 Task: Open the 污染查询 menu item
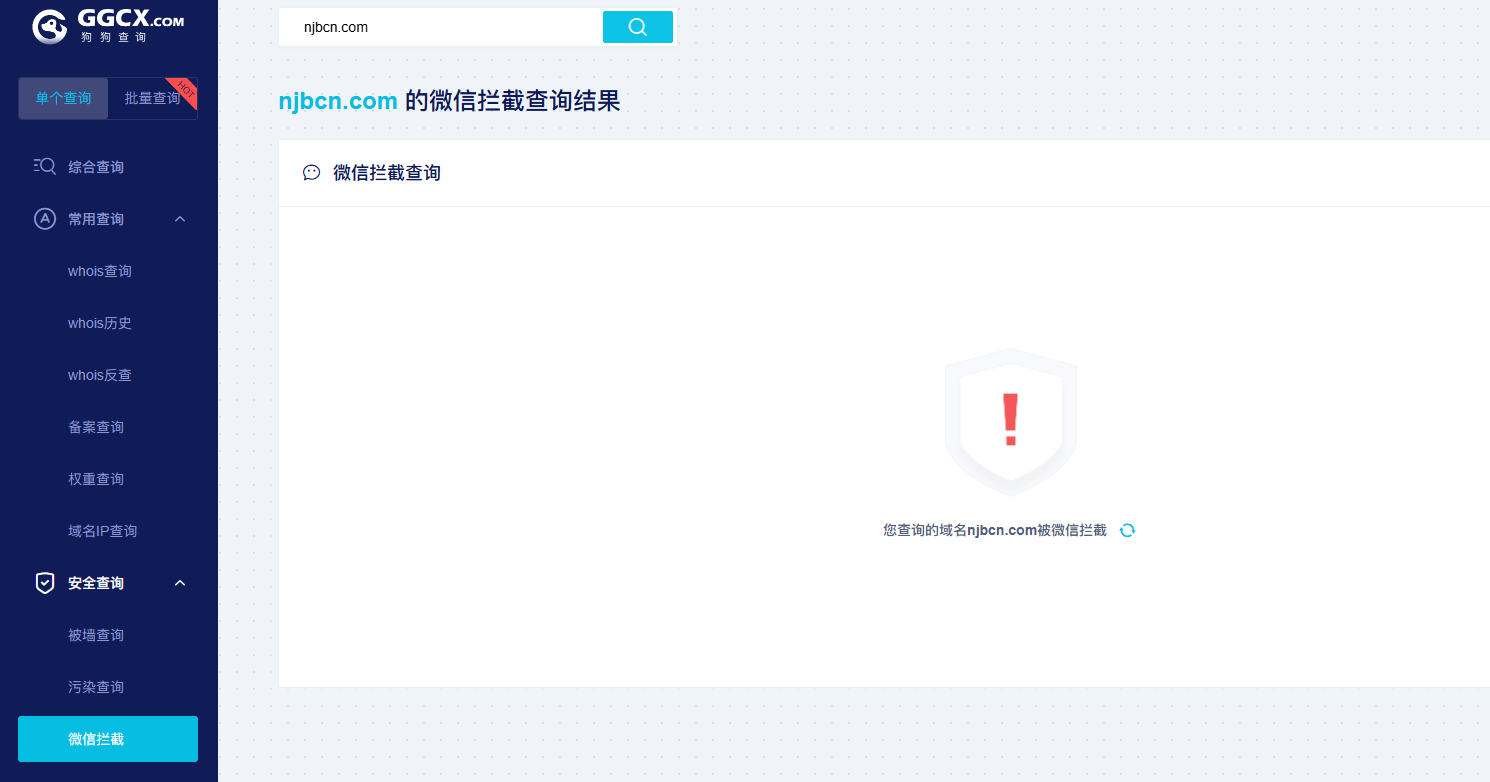(96, 687)
